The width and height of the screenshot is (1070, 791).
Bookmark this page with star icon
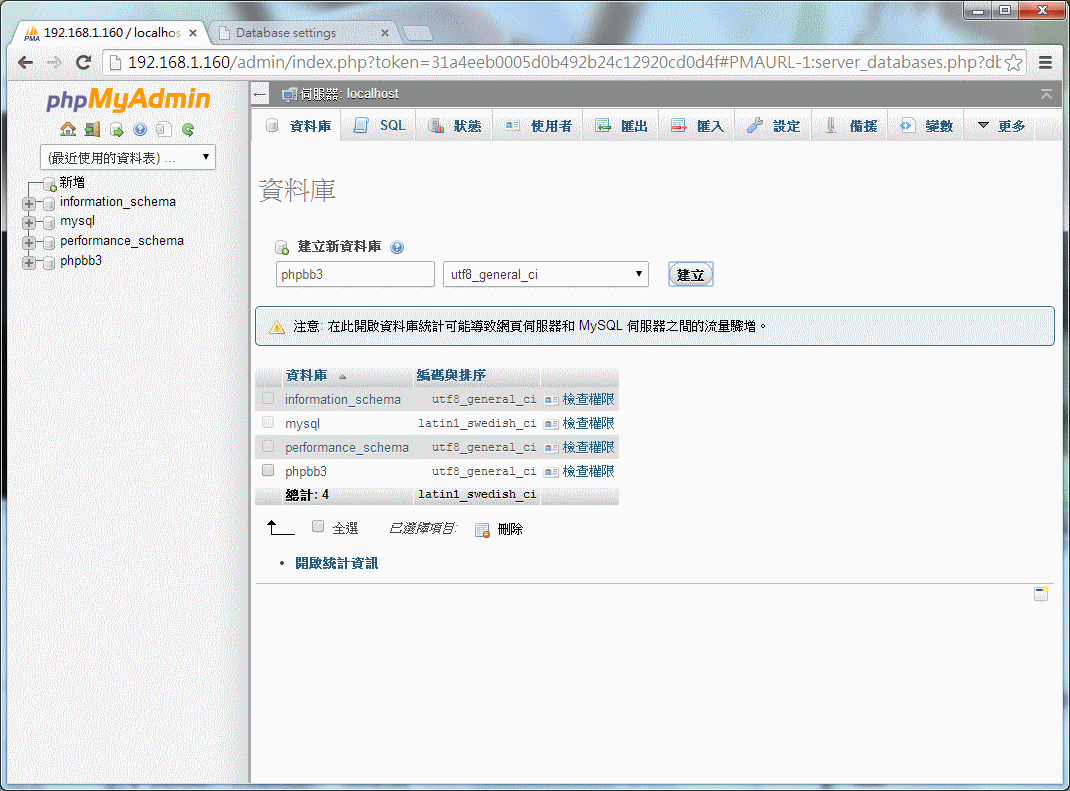[x=1013, y=63]
